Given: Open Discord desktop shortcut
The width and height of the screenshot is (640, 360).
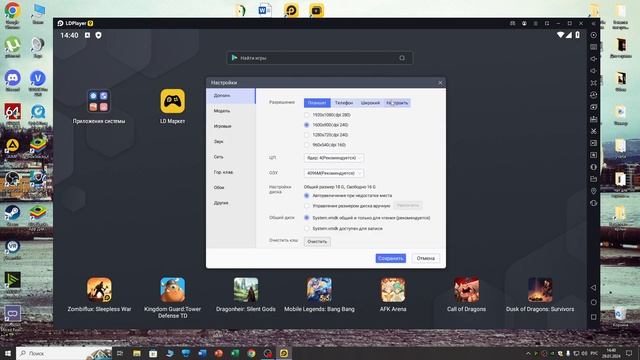Looking at the screenshot, I should 13,81.
